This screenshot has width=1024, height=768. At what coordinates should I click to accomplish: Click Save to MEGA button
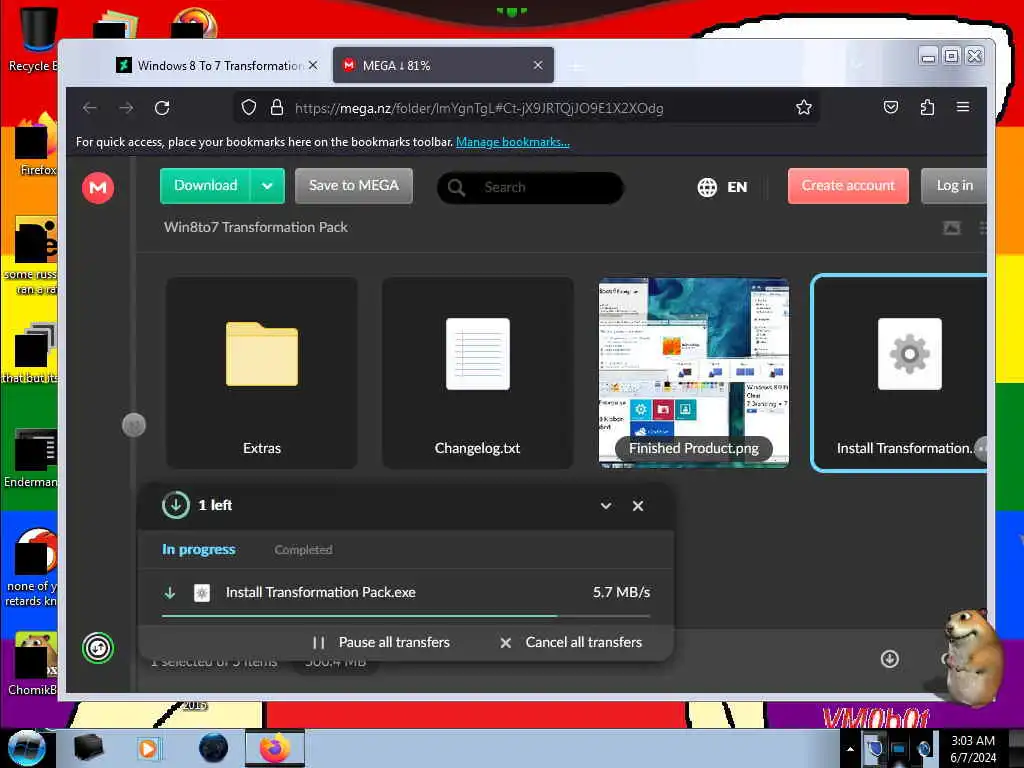(x=353, y=186)
